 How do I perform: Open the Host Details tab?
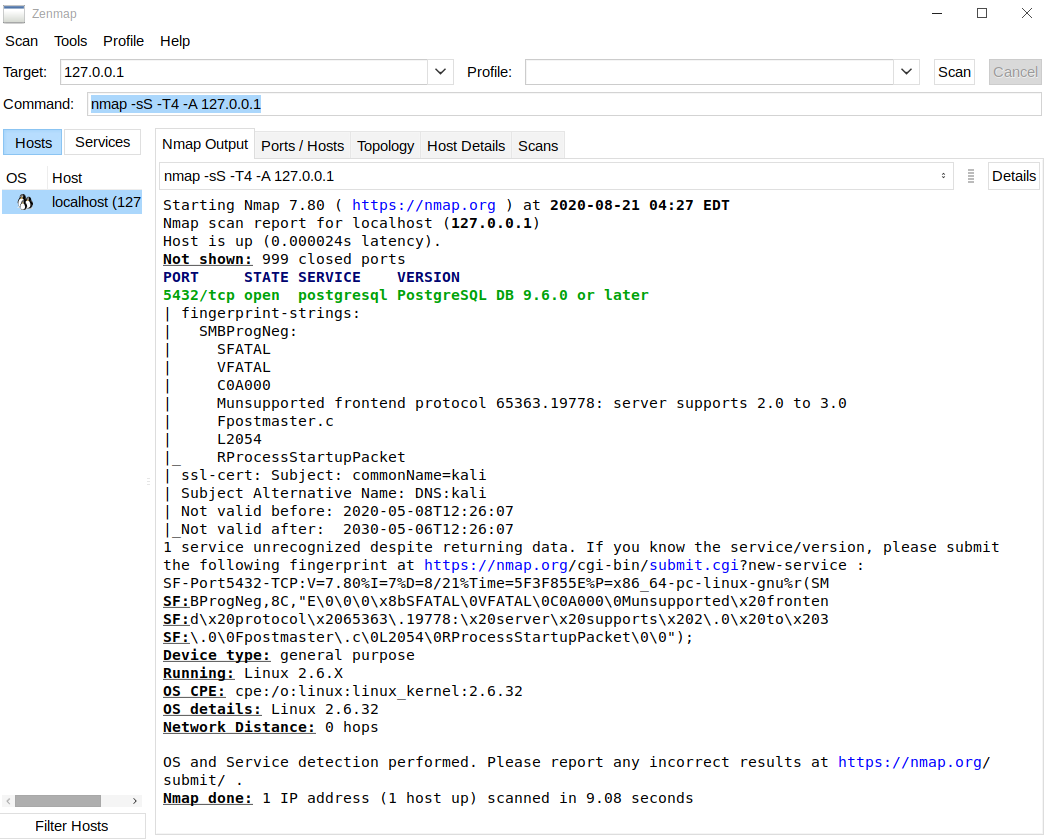pyautogui.click(x=466, y=145)
